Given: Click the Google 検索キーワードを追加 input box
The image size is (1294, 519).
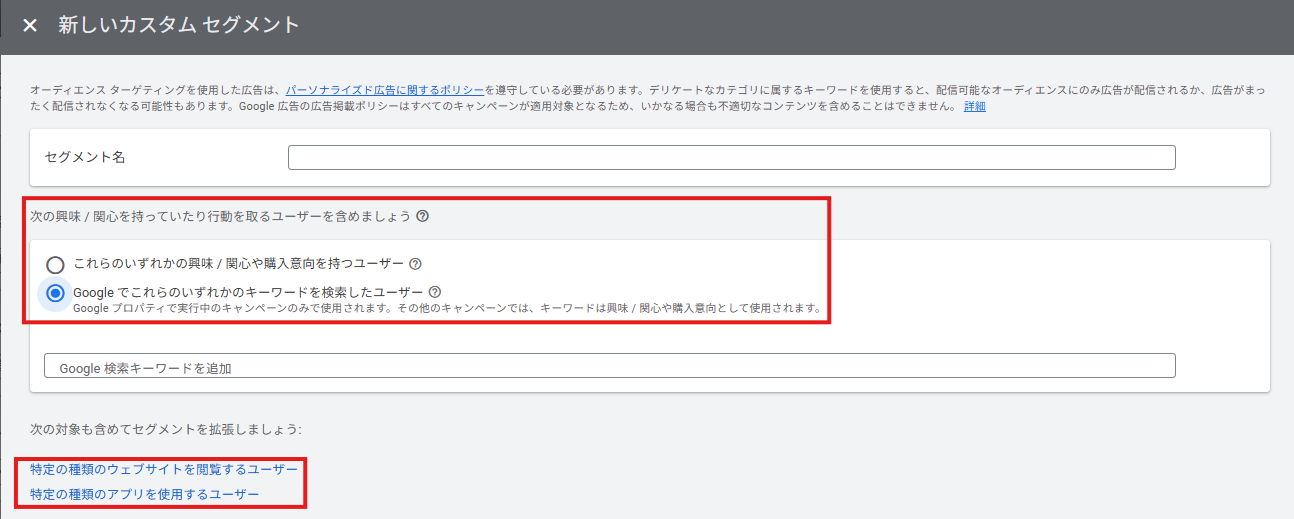Looking at the screenshot, I should pos(609,366).
